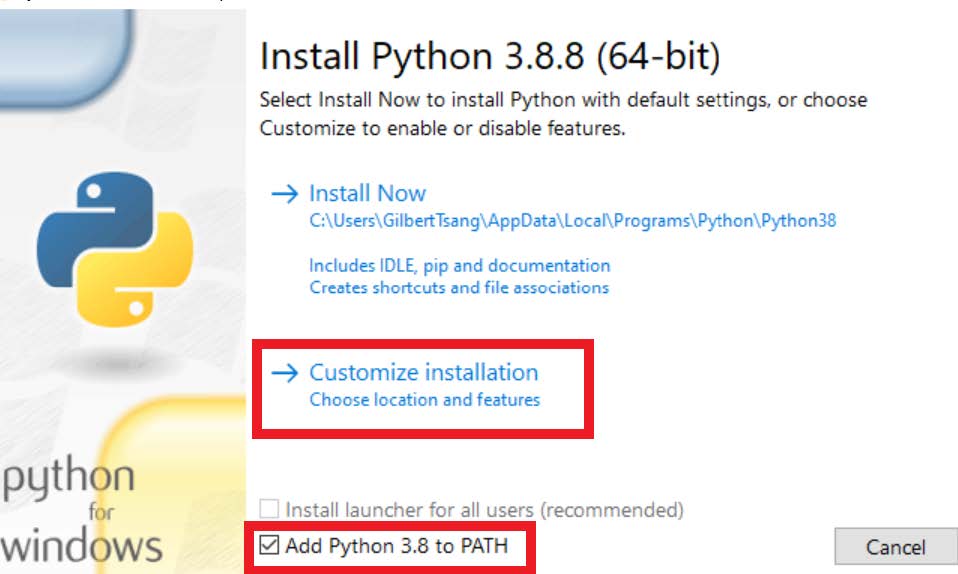Click the 'Select Install Now' description paragraph
The height and width of the screenshot is (574, 958).
(x=563, y=114)
